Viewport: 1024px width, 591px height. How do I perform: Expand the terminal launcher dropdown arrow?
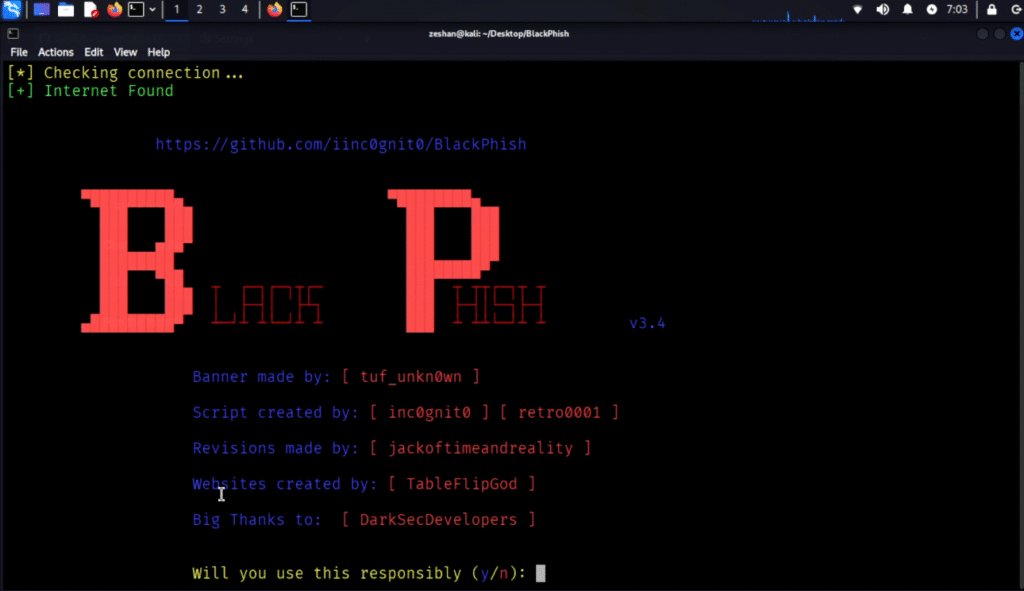point(152,9)
